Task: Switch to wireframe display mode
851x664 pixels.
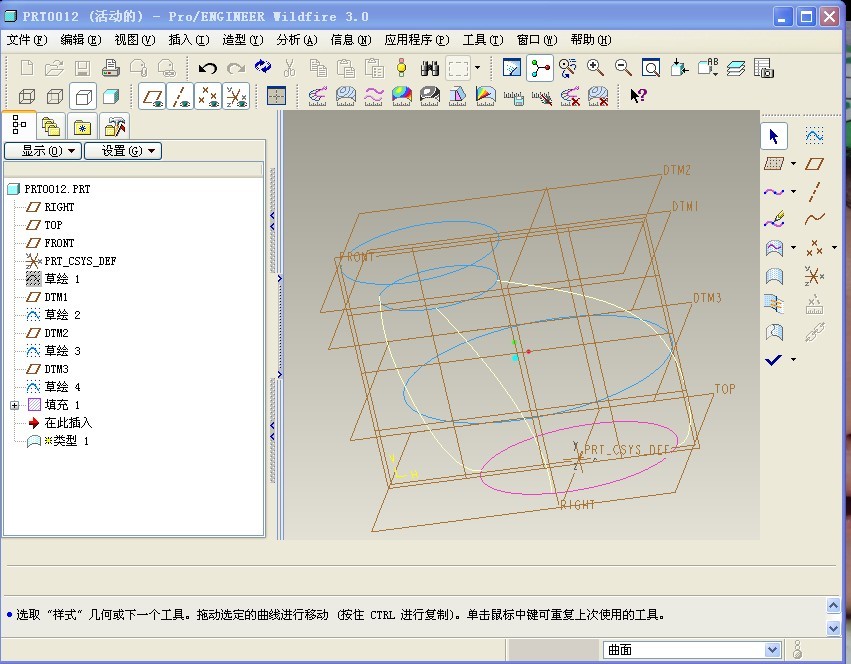Action: [x=27, y=97]
